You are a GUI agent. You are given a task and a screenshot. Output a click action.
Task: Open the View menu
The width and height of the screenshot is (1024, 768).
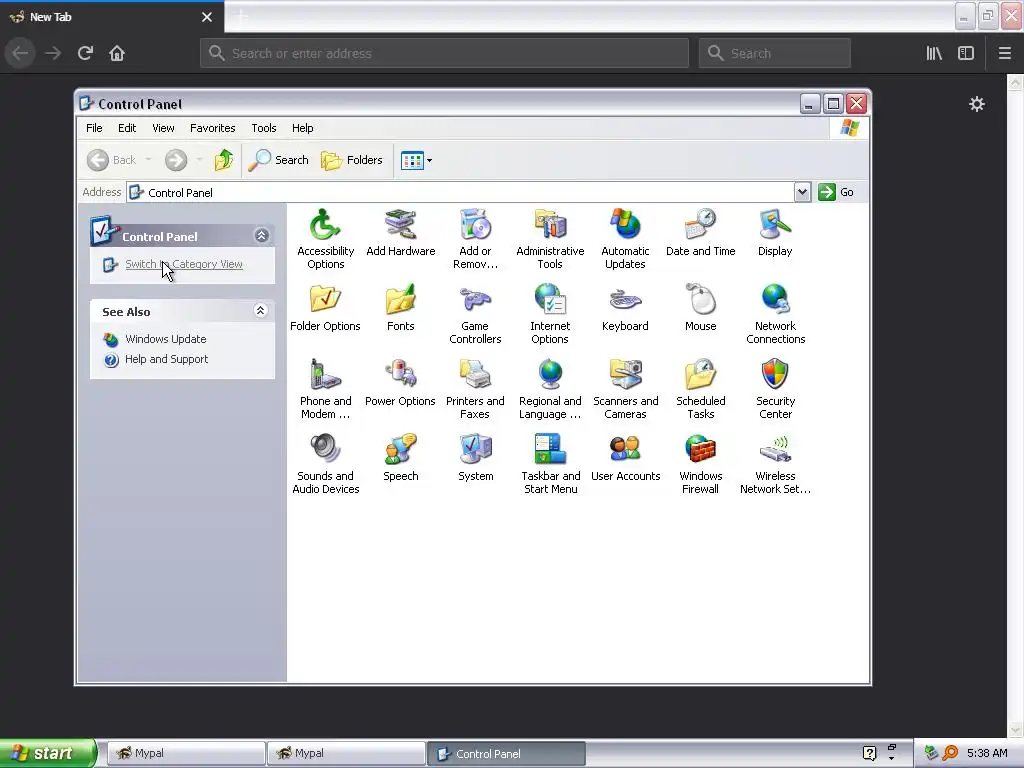[163, 128]
